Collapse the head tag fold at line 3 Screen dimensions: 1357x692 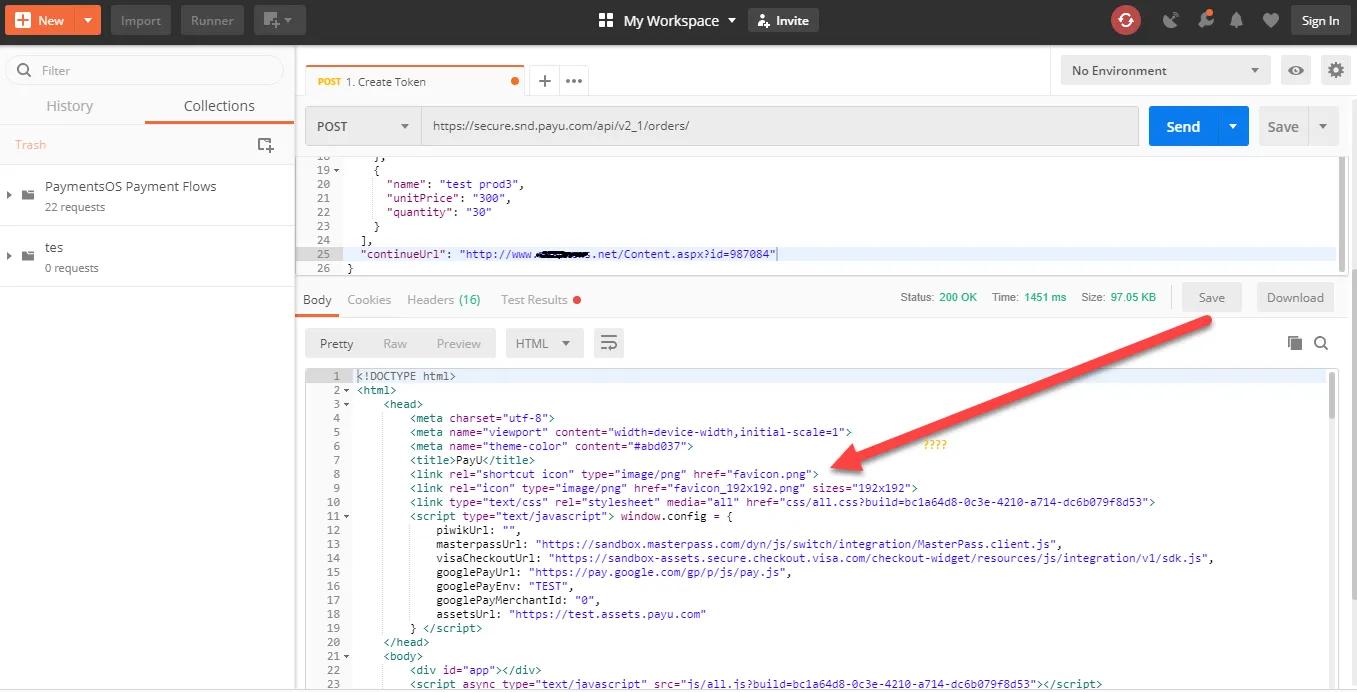point(346,404)
